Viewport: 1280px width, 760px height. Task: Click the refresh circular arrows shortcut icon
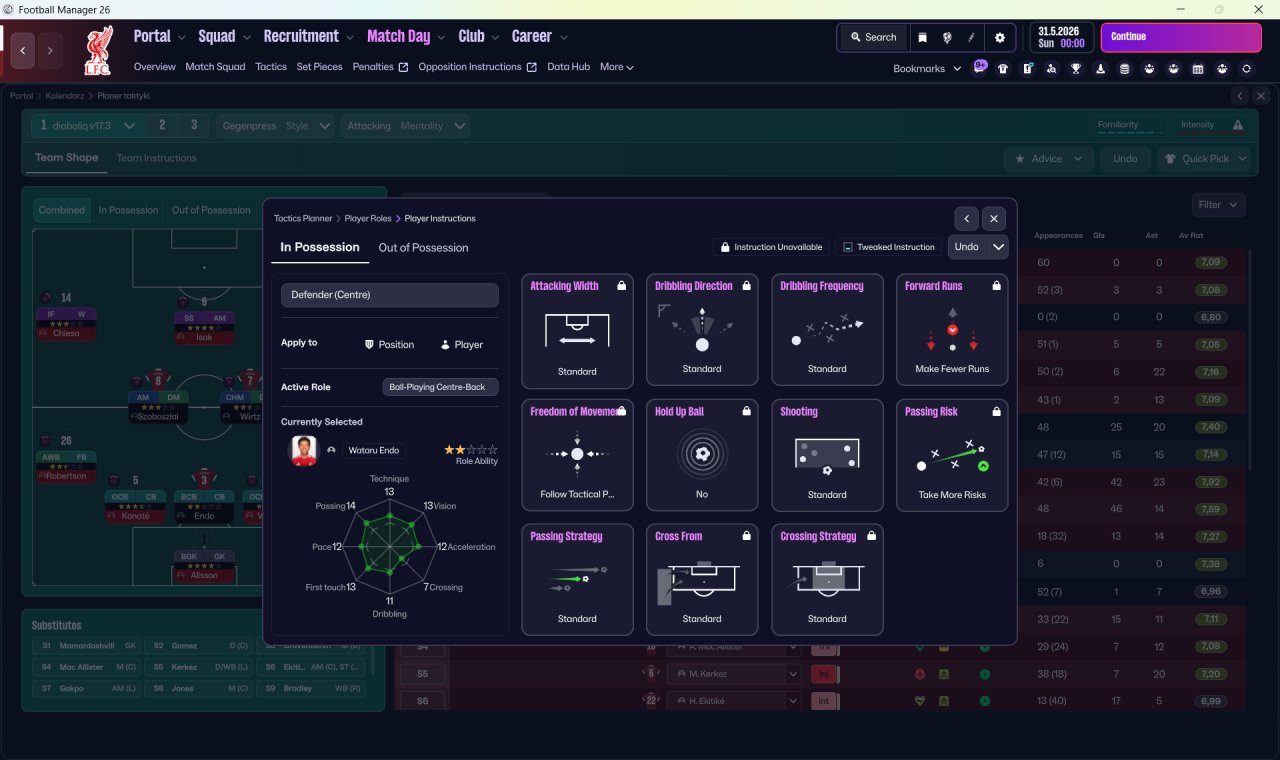1246,69
